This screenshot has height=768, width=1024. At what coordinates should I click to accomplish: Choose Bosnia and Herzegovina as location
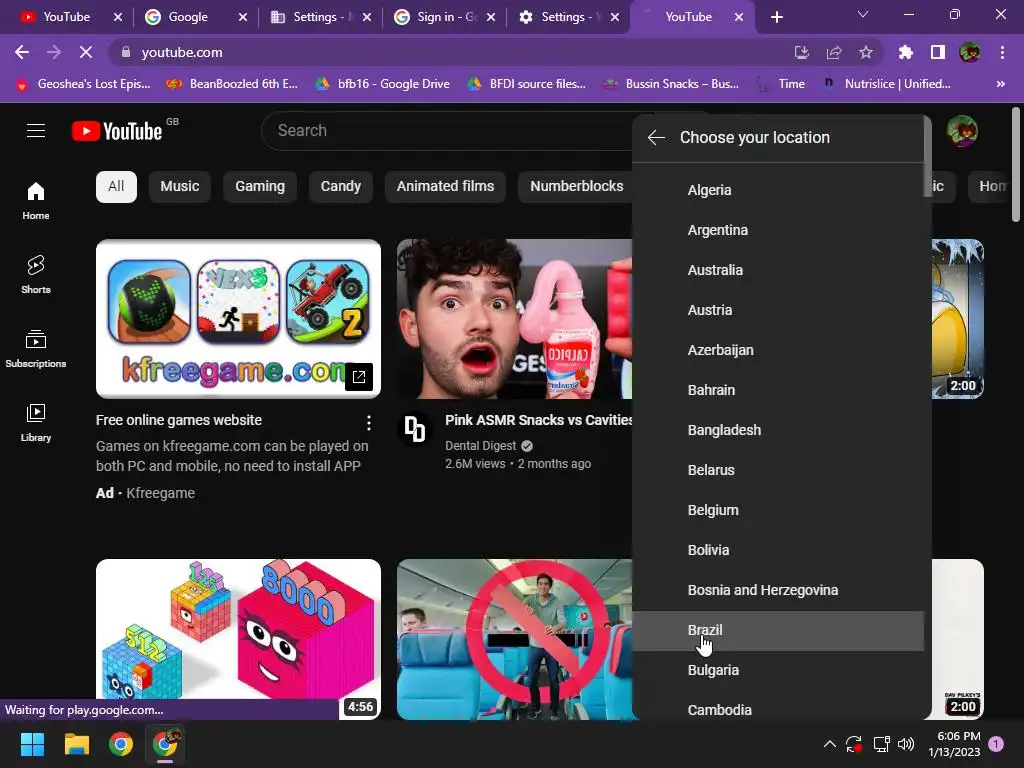click(778, 590)
